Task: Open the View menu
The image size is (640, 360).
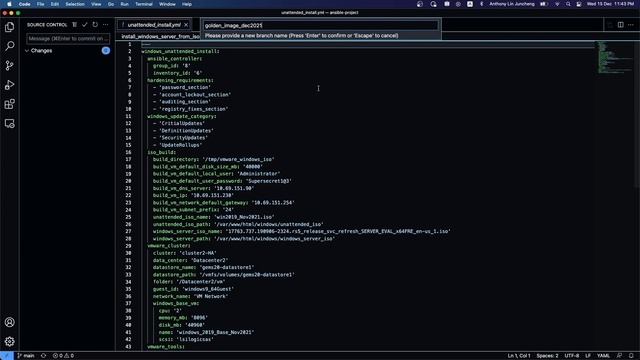Action: point(96,4)
